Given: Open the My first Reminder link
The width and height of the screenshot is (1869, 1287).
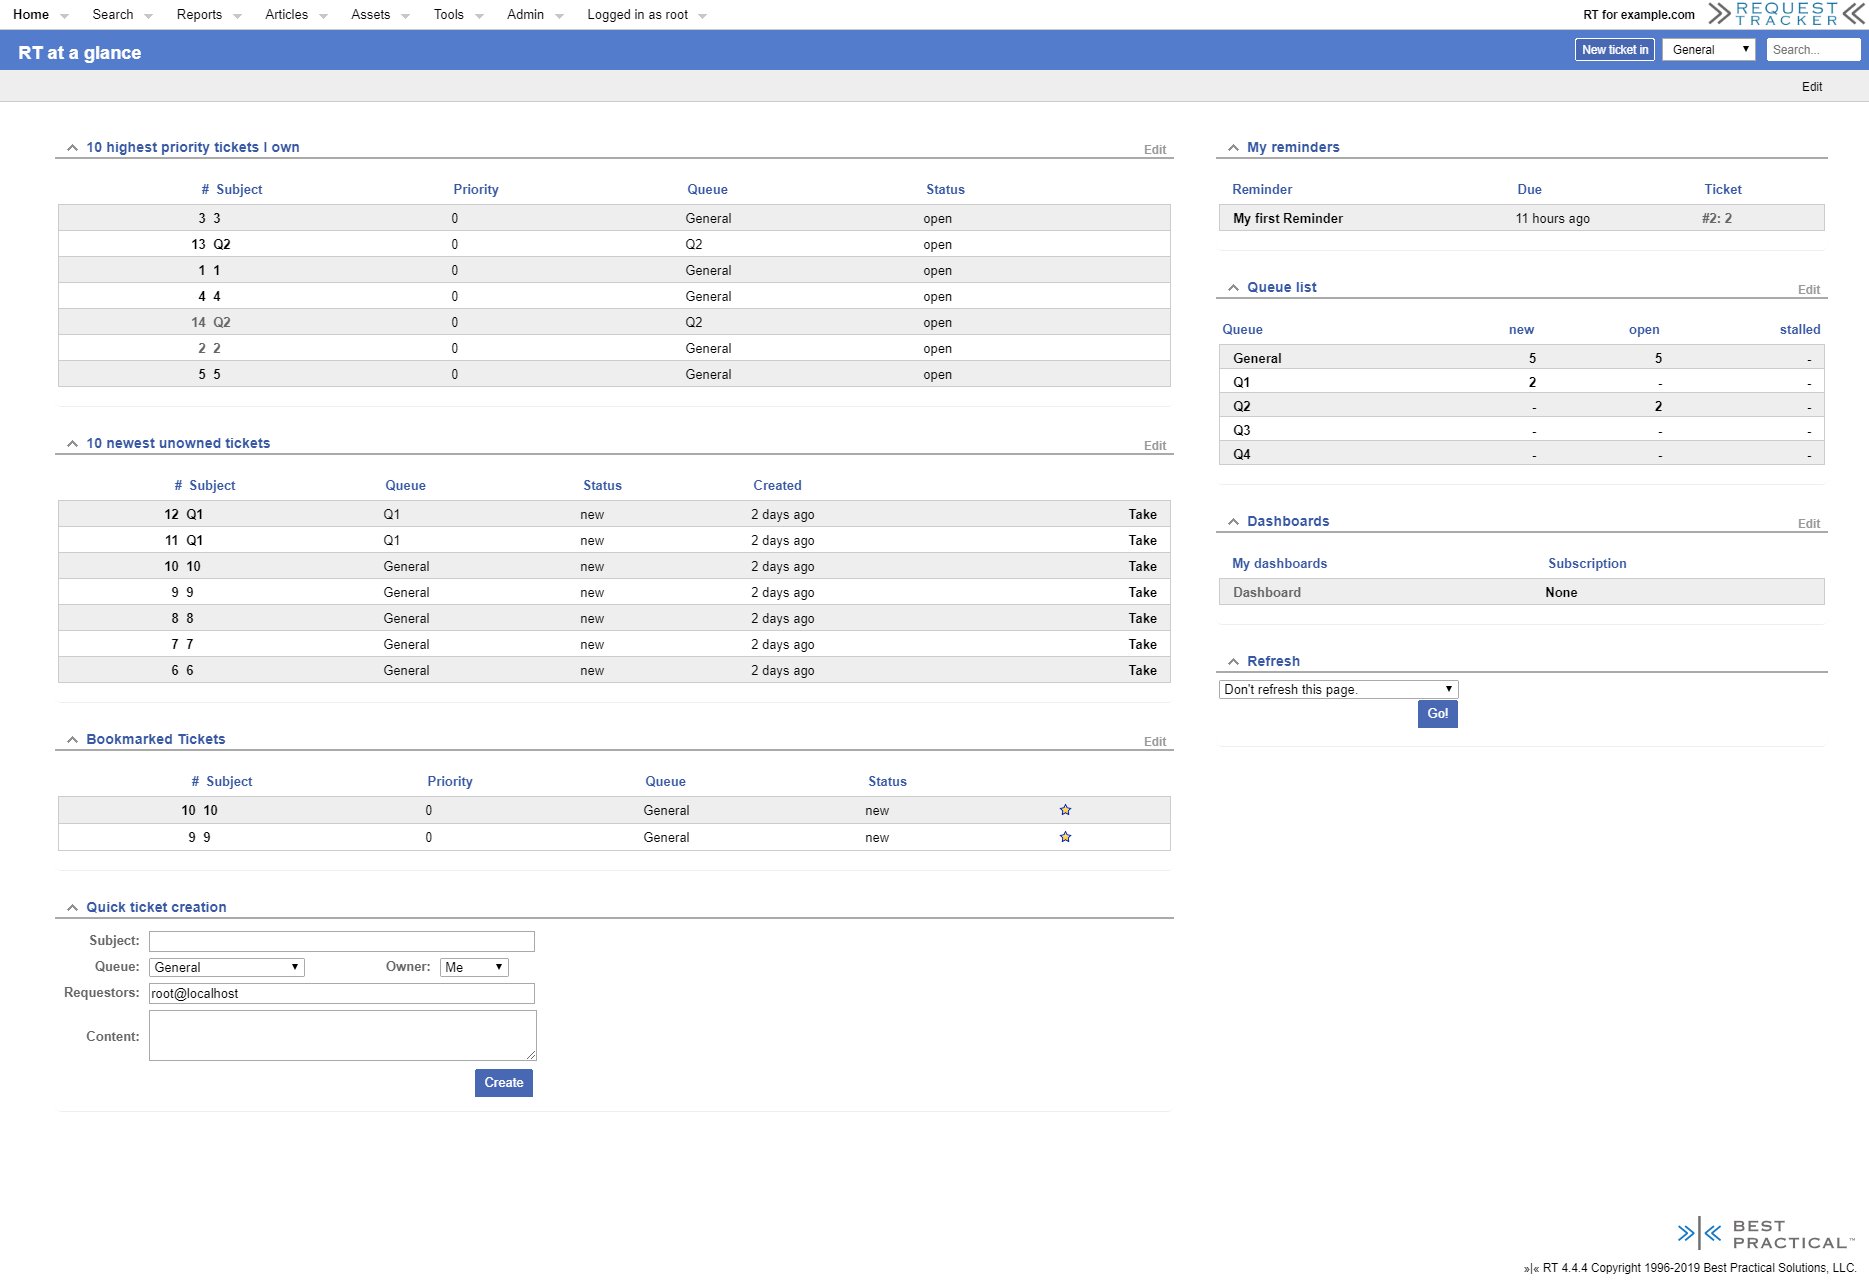Looking at the screenshot, I should 1287,218.
